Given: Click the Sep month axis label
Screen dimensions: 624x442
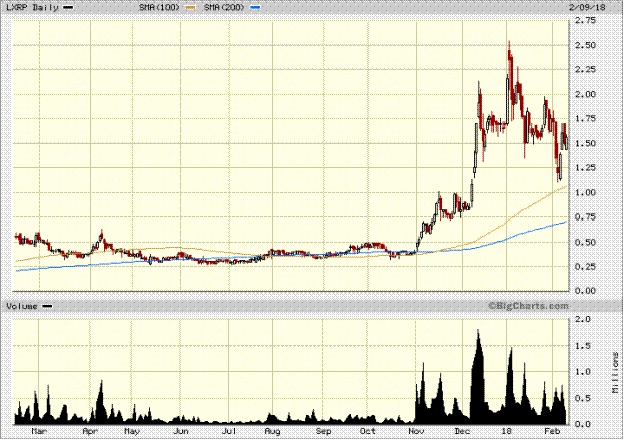Looking at the screenshot, I should [x=324, y=431].
